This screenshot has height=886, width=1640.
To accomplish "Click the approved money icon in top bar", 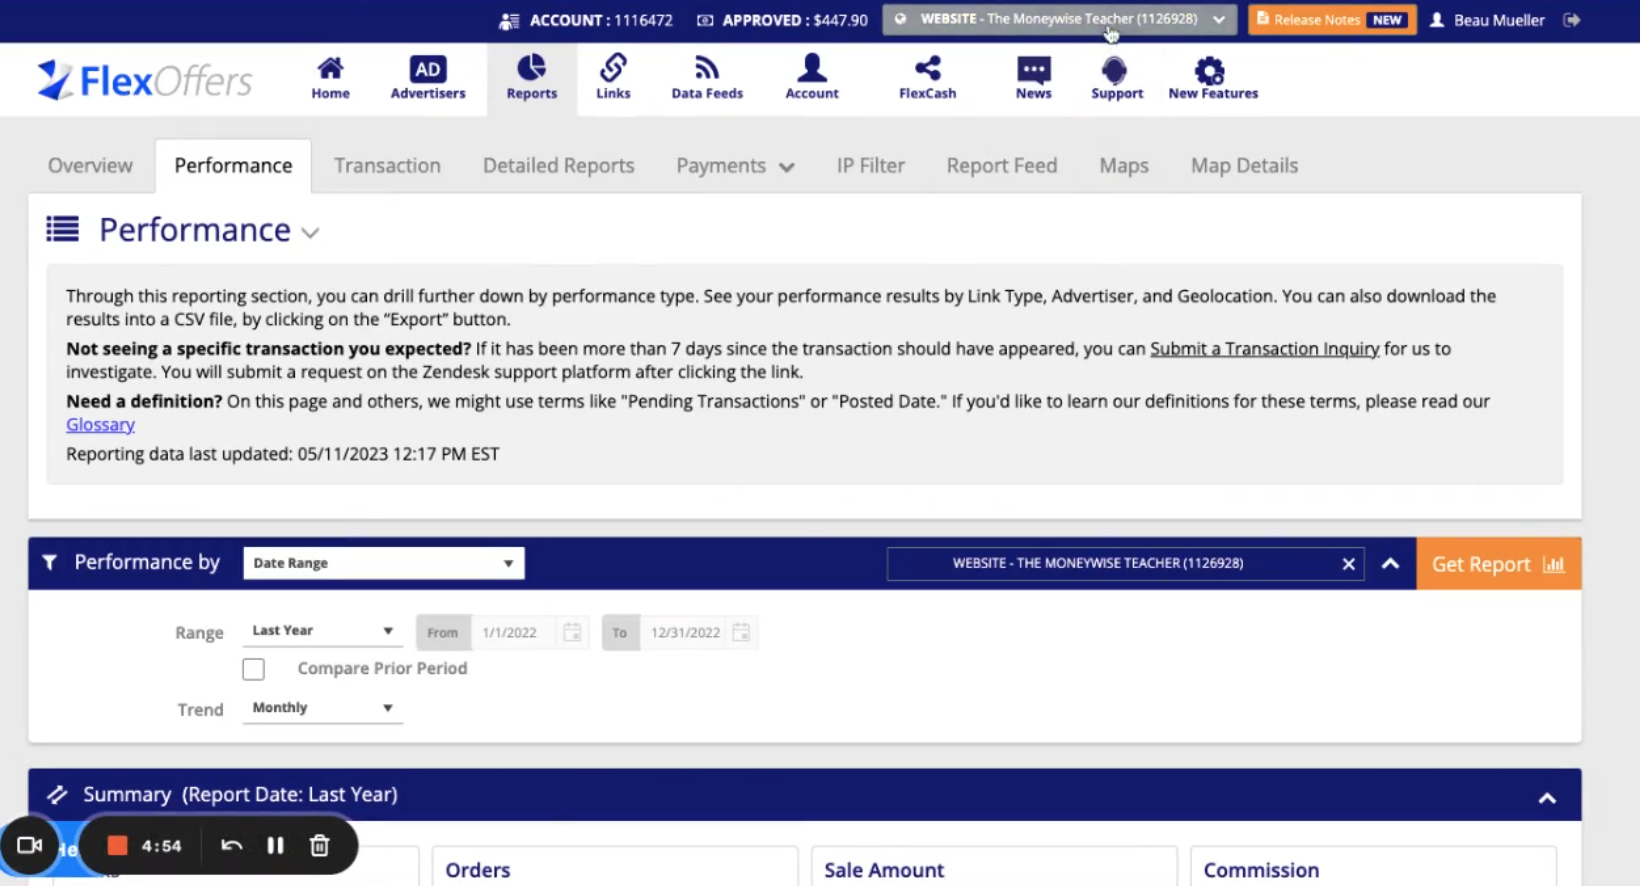I will click(705, 20).
